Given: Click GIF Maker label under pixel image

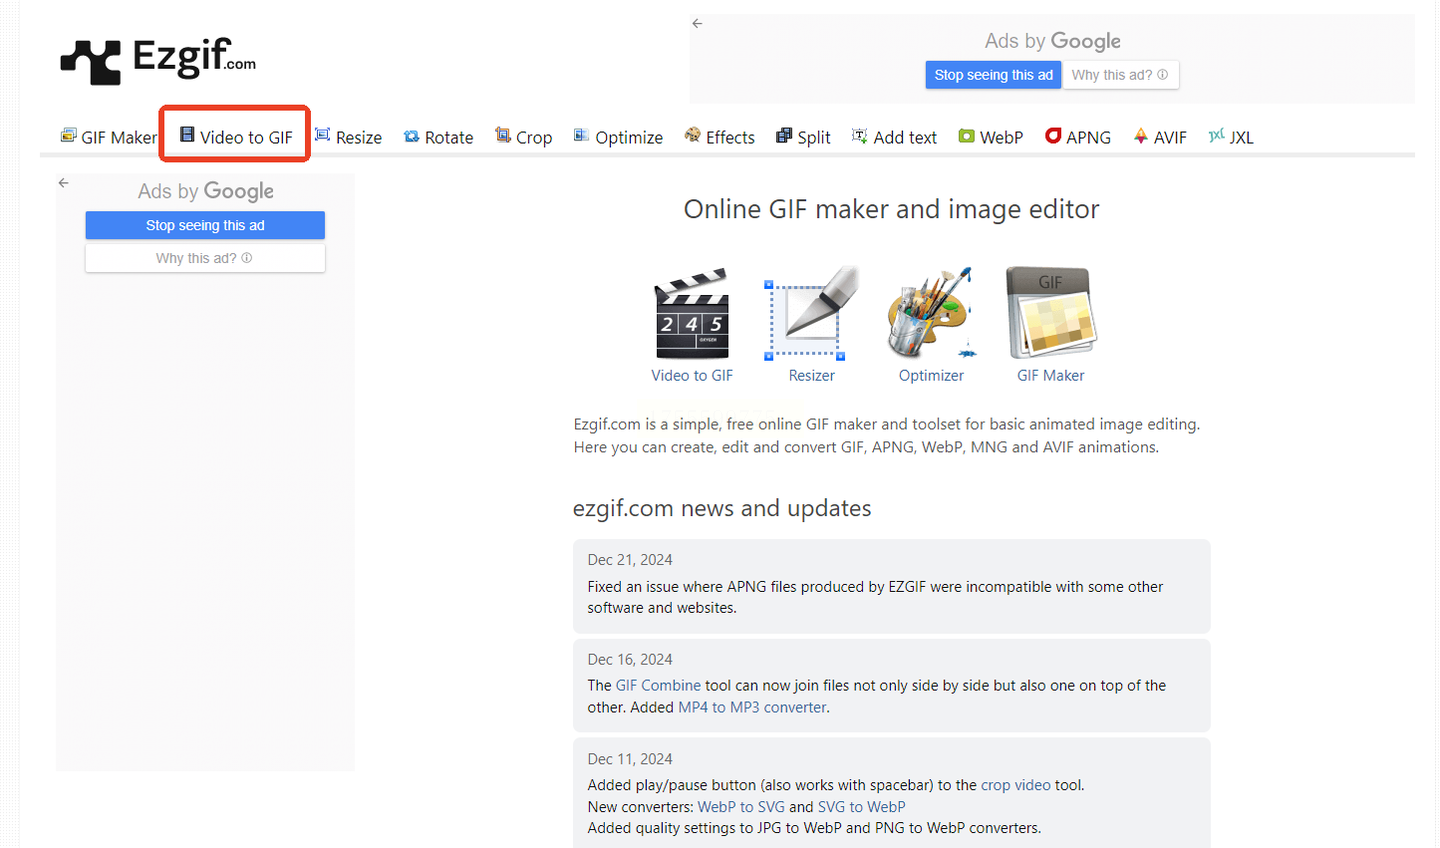Looking at the screenshot, I should (x=1051, y=375).
